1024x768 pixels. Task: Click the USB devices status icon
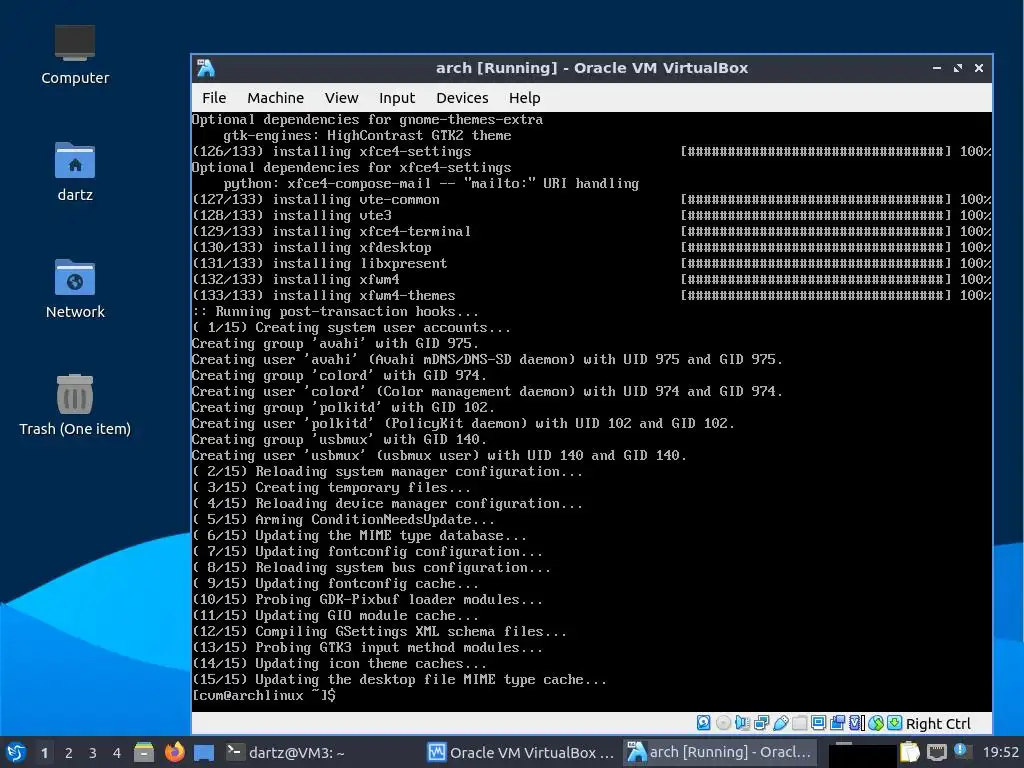tap(780, 723)
